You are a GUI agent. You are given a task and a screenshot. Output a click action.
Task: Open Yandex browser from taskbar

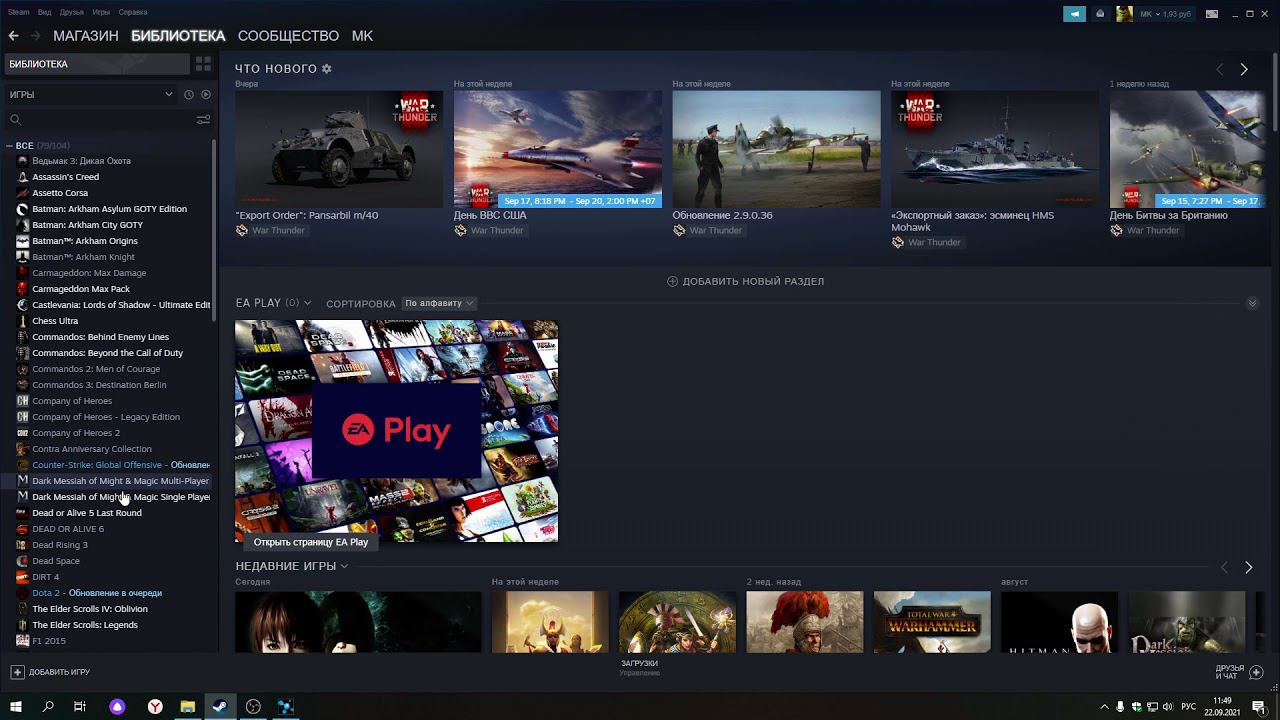click(155, 706)
